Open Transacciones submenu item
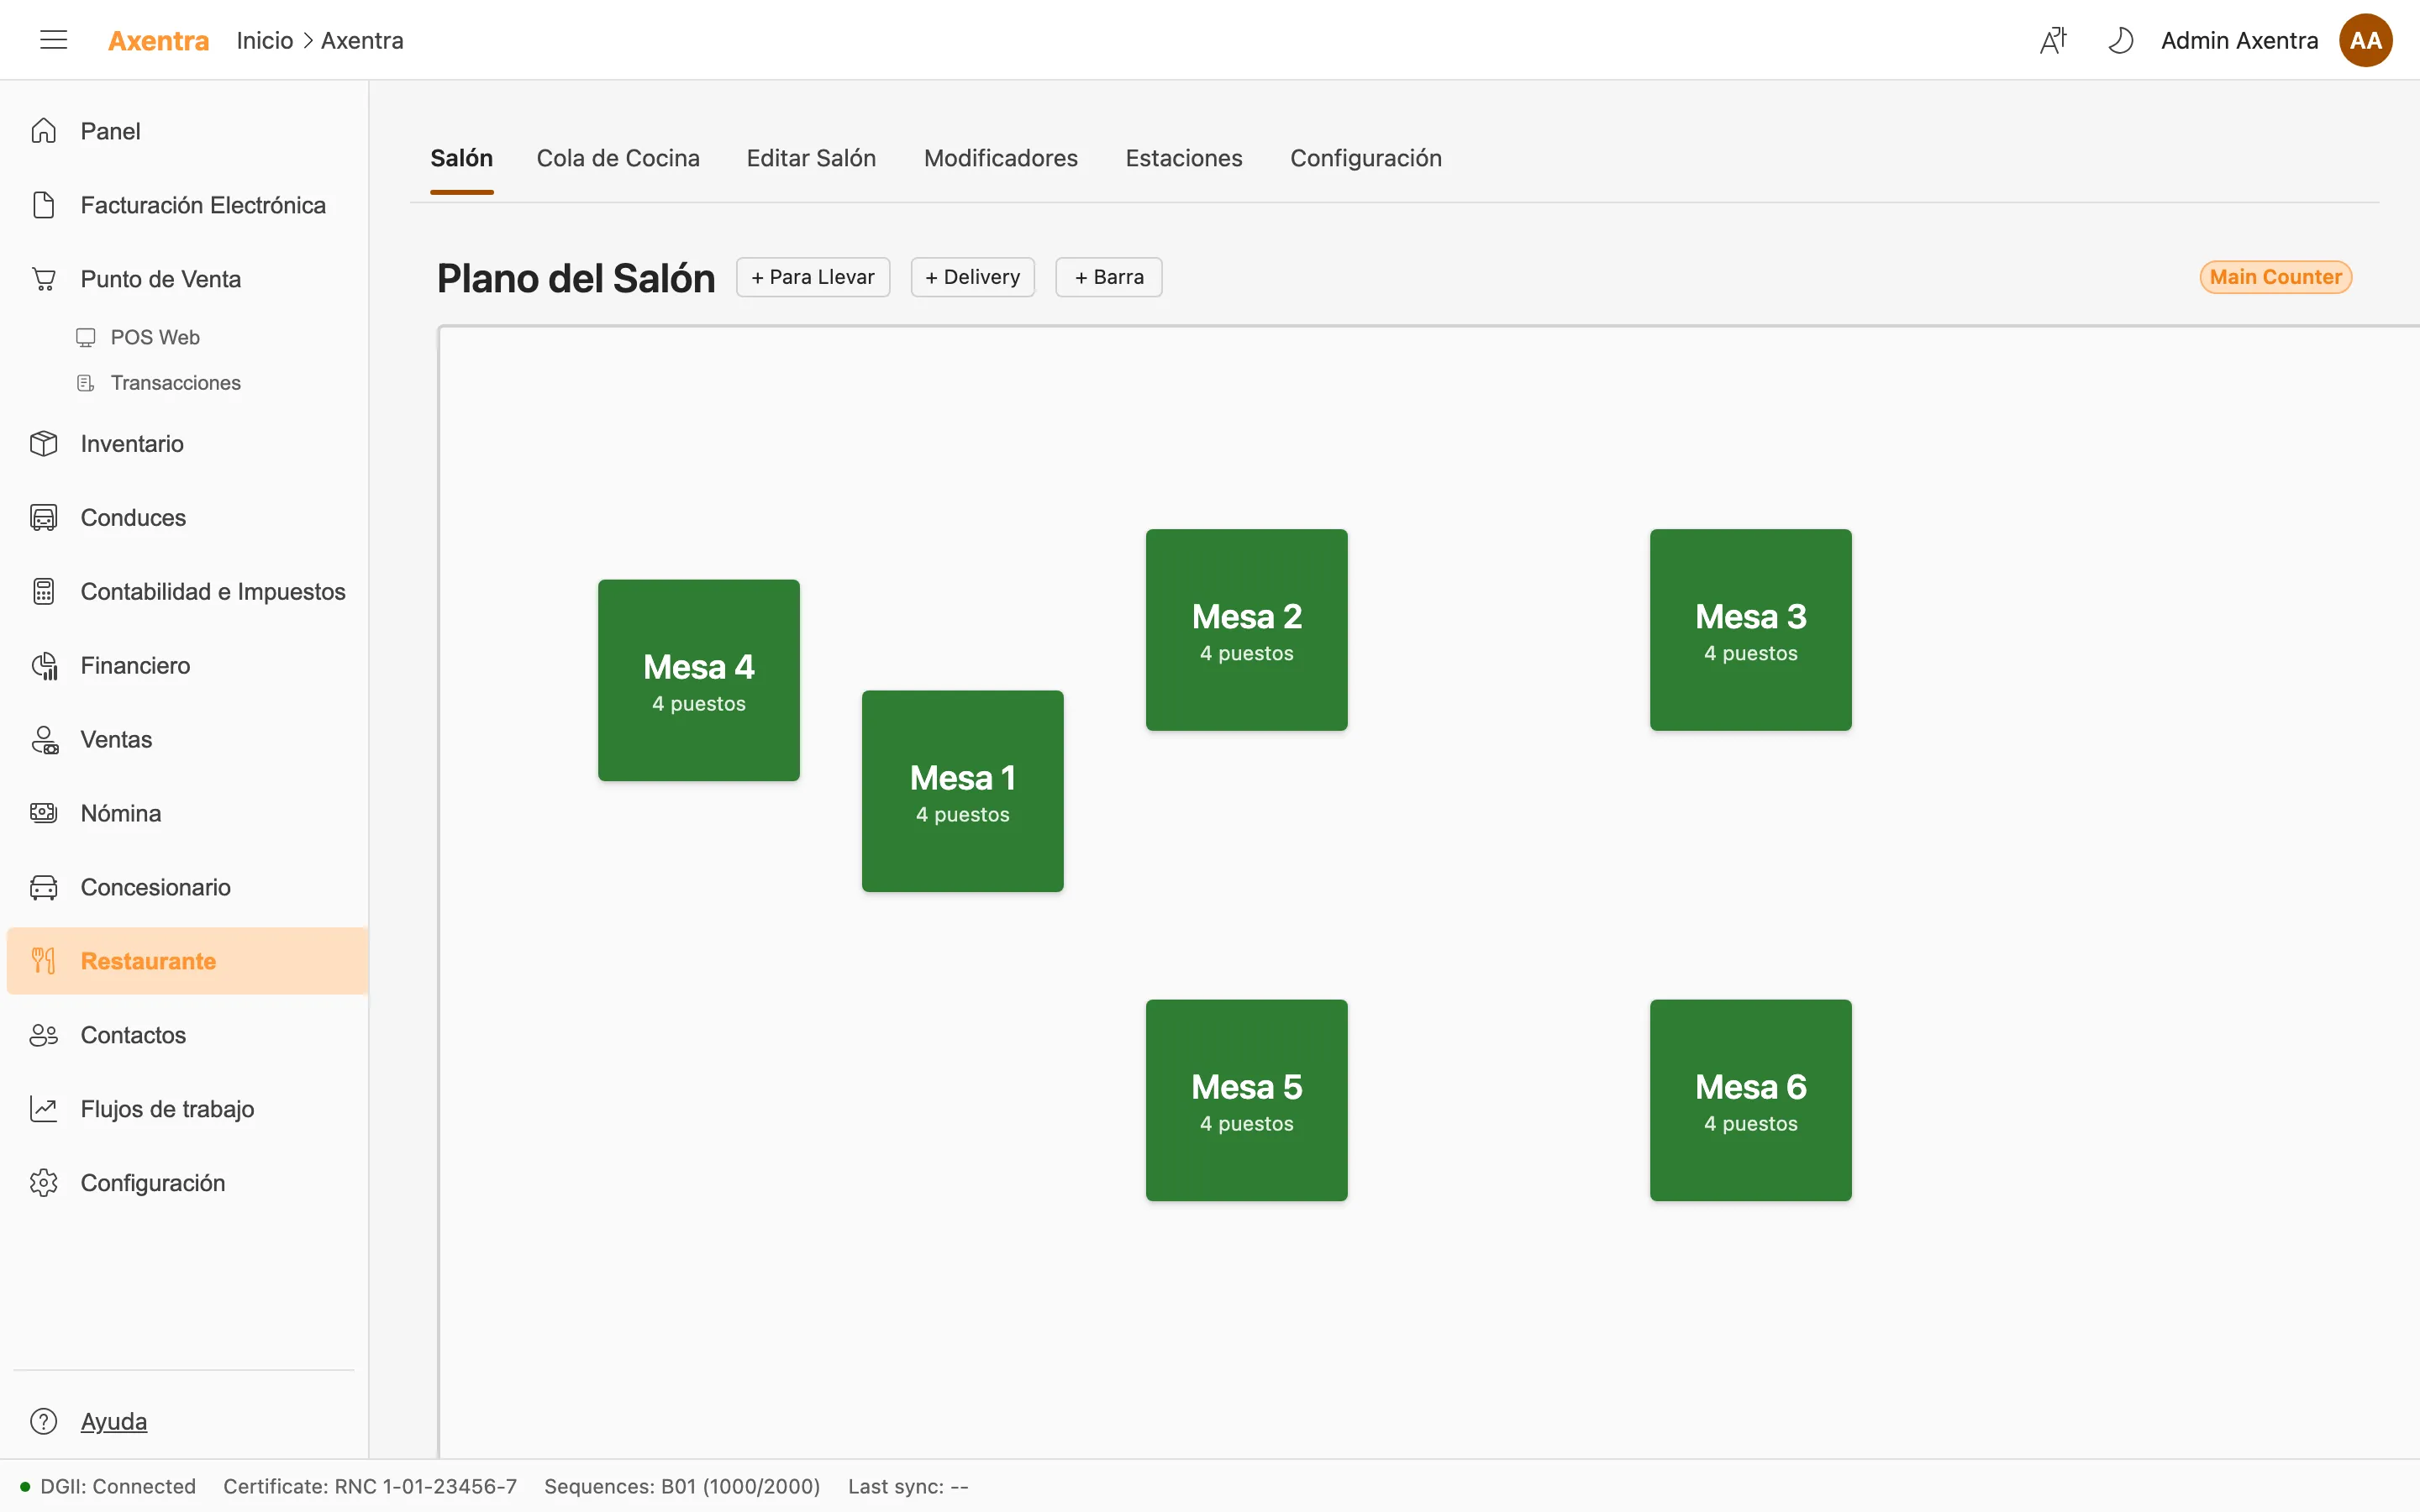This screenshot has width=2420, height=1512. click(x=175, y=383)
